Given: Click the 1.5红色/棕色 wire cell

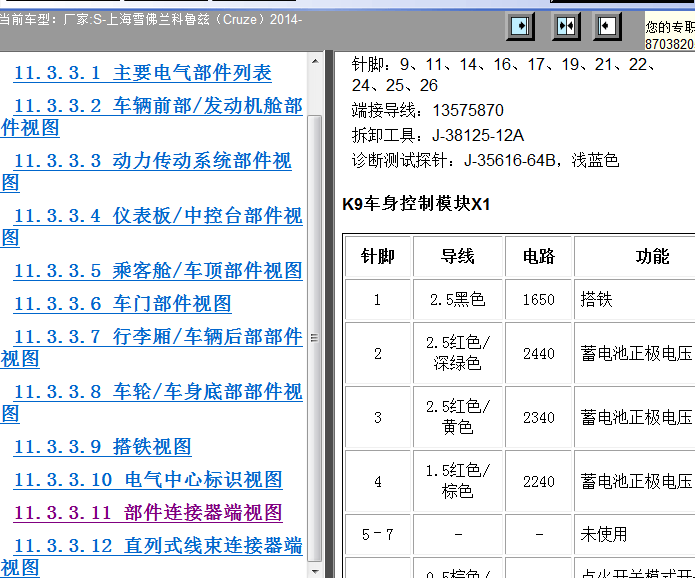Looking at the screenshot, I should 458,481.
